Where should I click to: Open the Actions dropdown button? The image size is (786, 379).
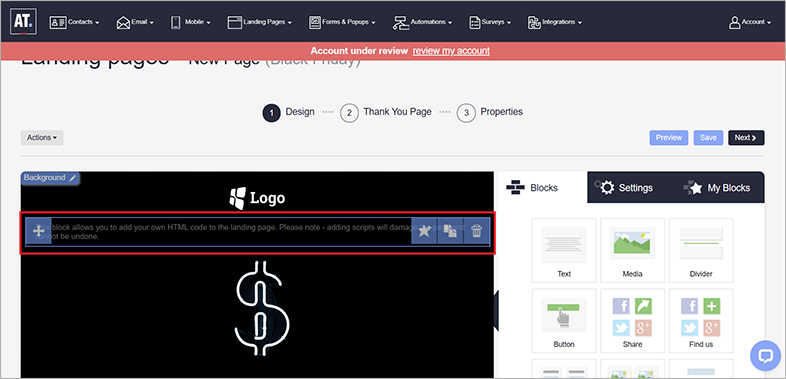[42, 137]
